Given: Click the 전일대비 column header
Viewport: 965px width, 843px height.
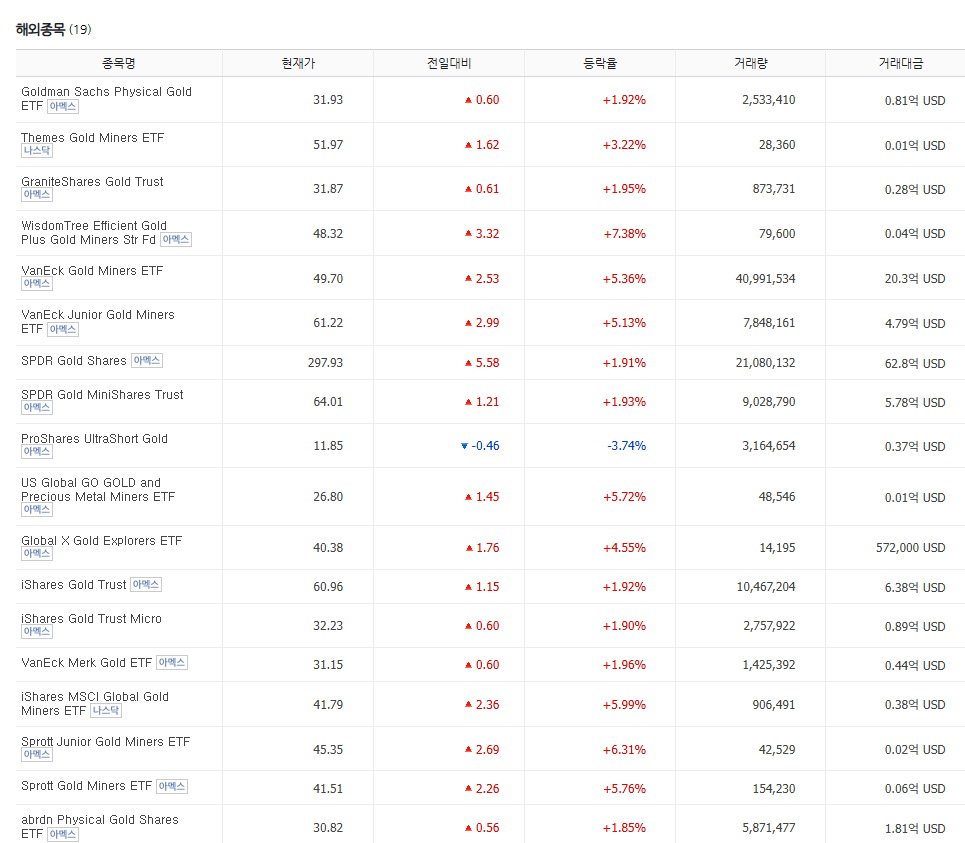Looking at the screenshot, I should pos(449,63).
